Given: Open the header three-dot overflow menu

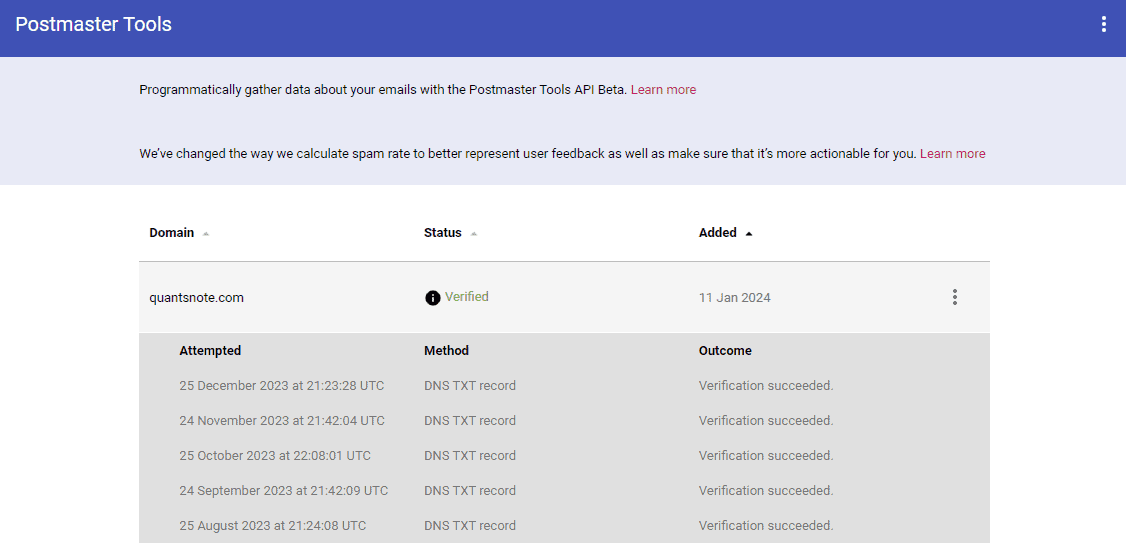Looking at the screenshot, I should [x=1103, y=24].
